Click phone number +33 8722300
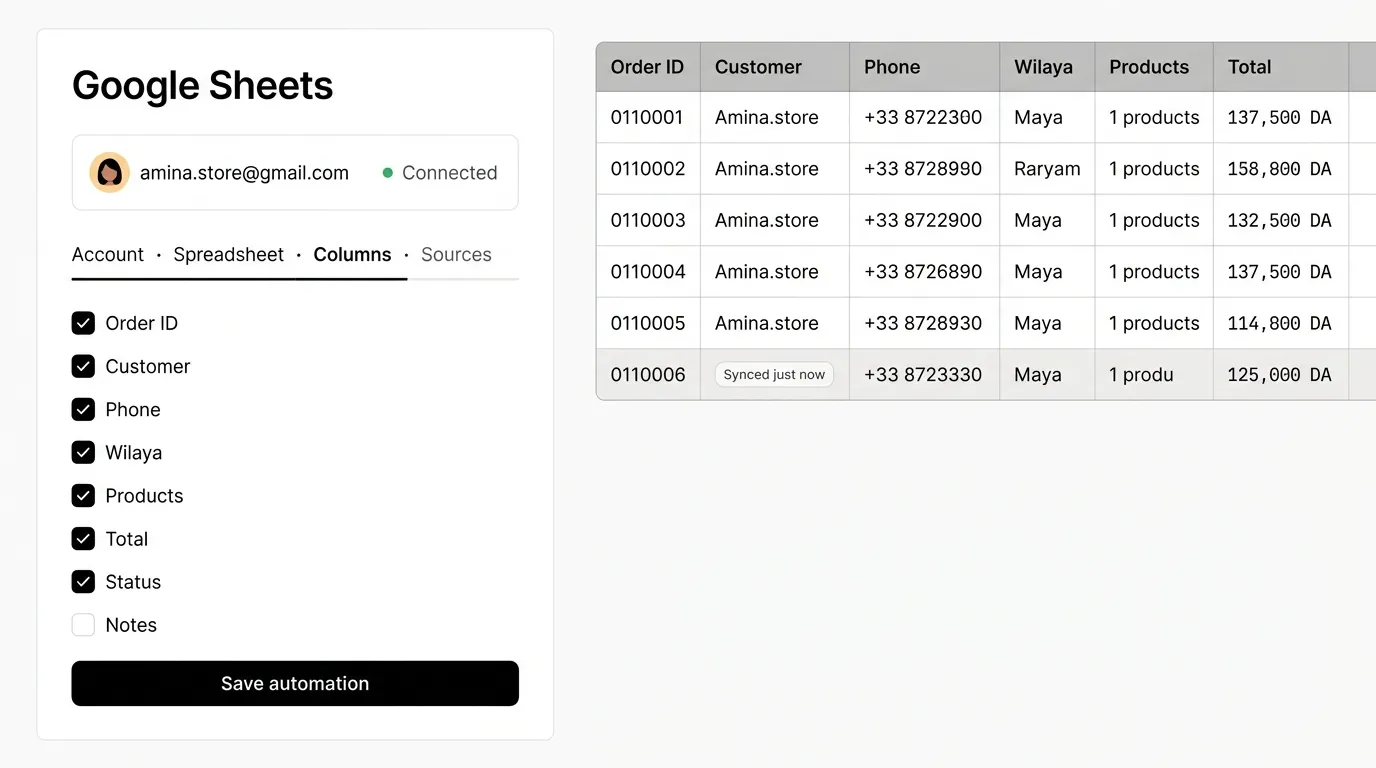Image resolution: width=1376 pixels, height=768 pixels. pyautogui.click(x=923, y=118)
